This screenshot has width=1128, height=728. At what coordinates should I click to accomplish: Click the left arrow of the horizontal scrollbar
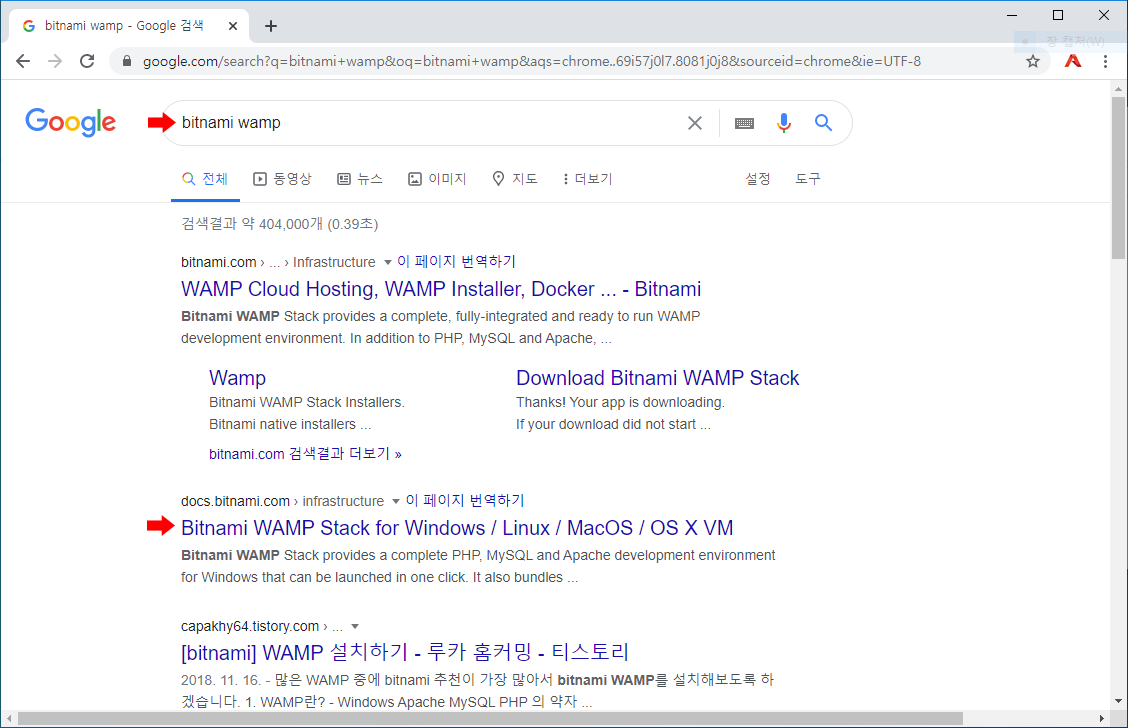(x=9, y=719)
